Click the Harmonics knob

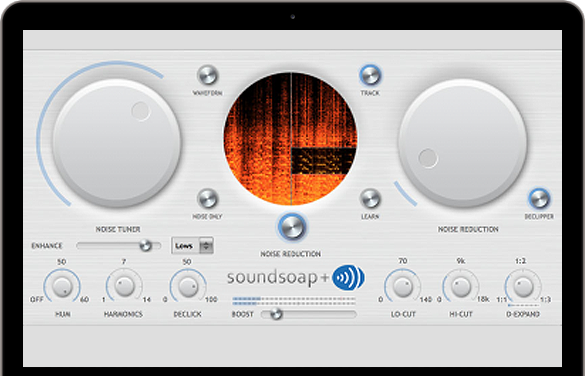(x=124, y=287)
